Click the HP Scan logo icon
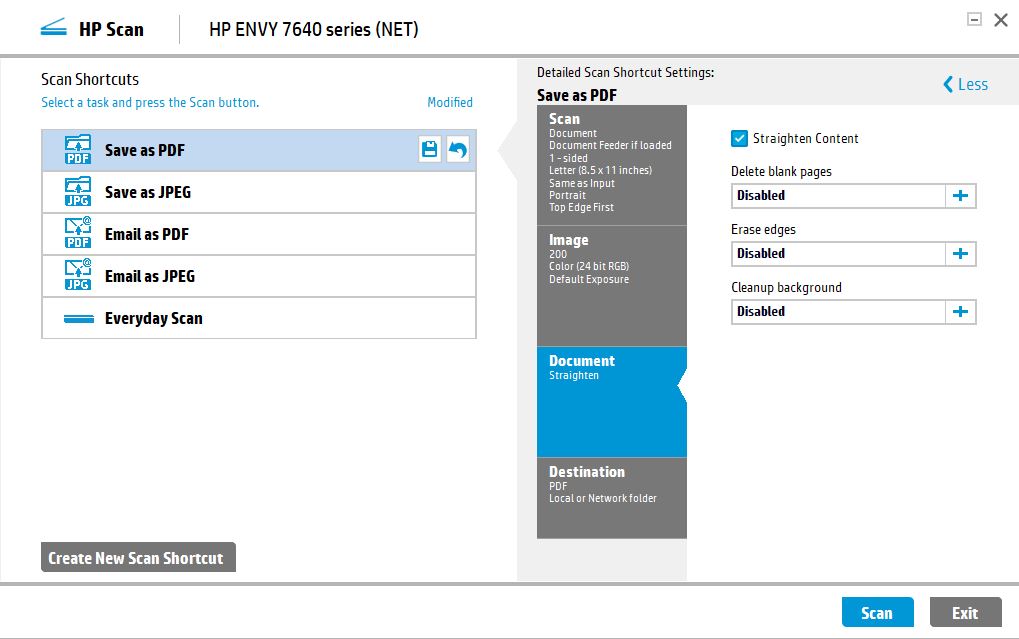Viewport: 1019px width, 639px height. (x=53, y=28)
